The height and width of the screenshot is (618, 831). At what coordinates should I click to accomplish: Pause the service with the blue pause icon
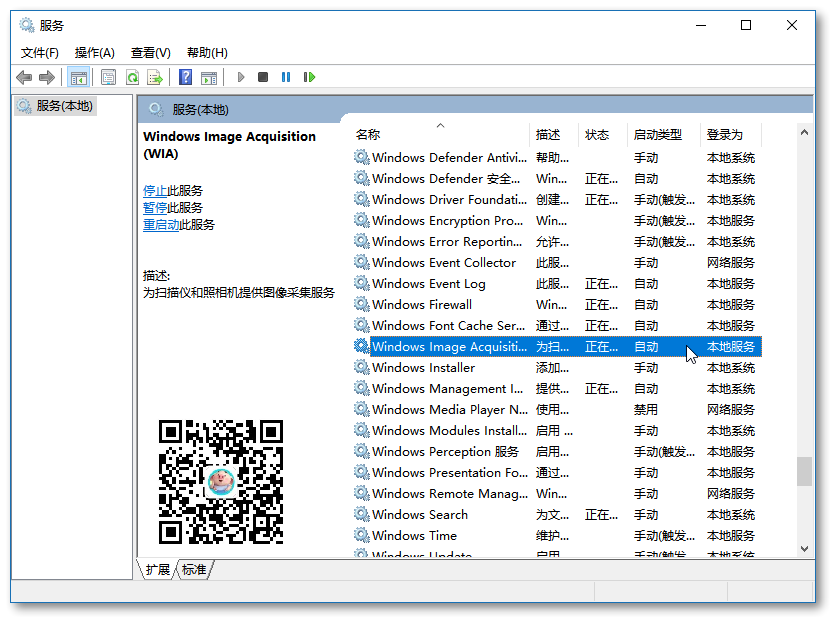click(286, 77)
